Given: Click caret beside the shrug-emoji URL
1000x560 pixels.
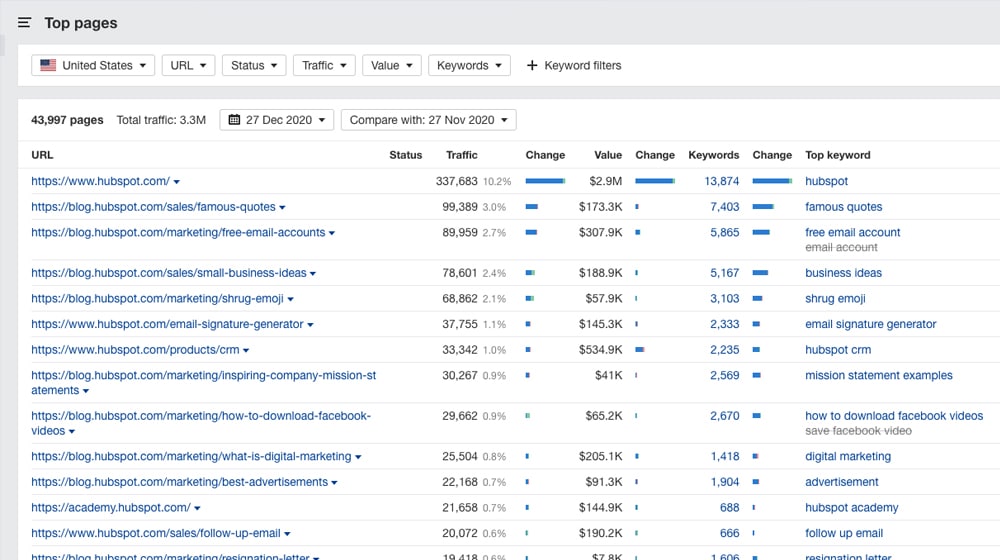Looking at the screenshot, I should [x=291, y=299].
